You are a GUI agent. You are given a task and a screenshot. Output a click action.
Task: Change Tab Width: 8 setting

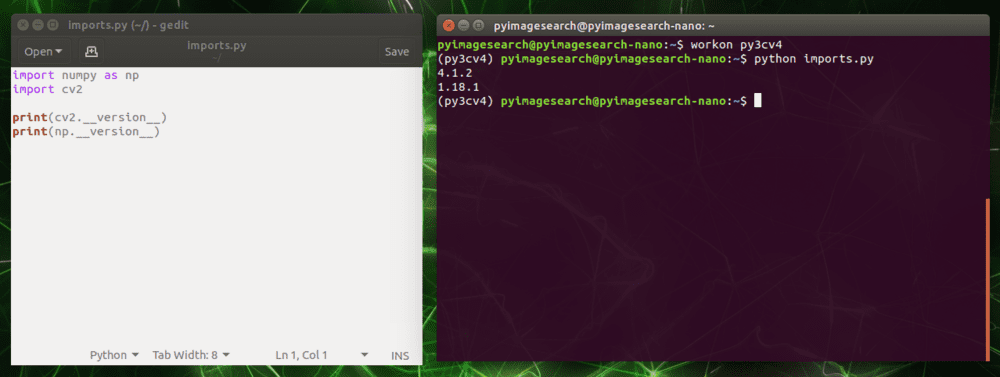pos(191,355)
